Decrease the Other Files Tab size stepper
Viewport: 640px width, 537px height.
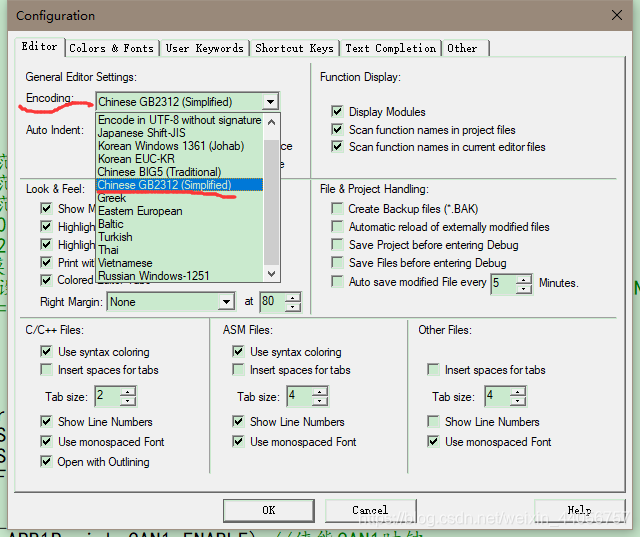(x=518, y=401)
